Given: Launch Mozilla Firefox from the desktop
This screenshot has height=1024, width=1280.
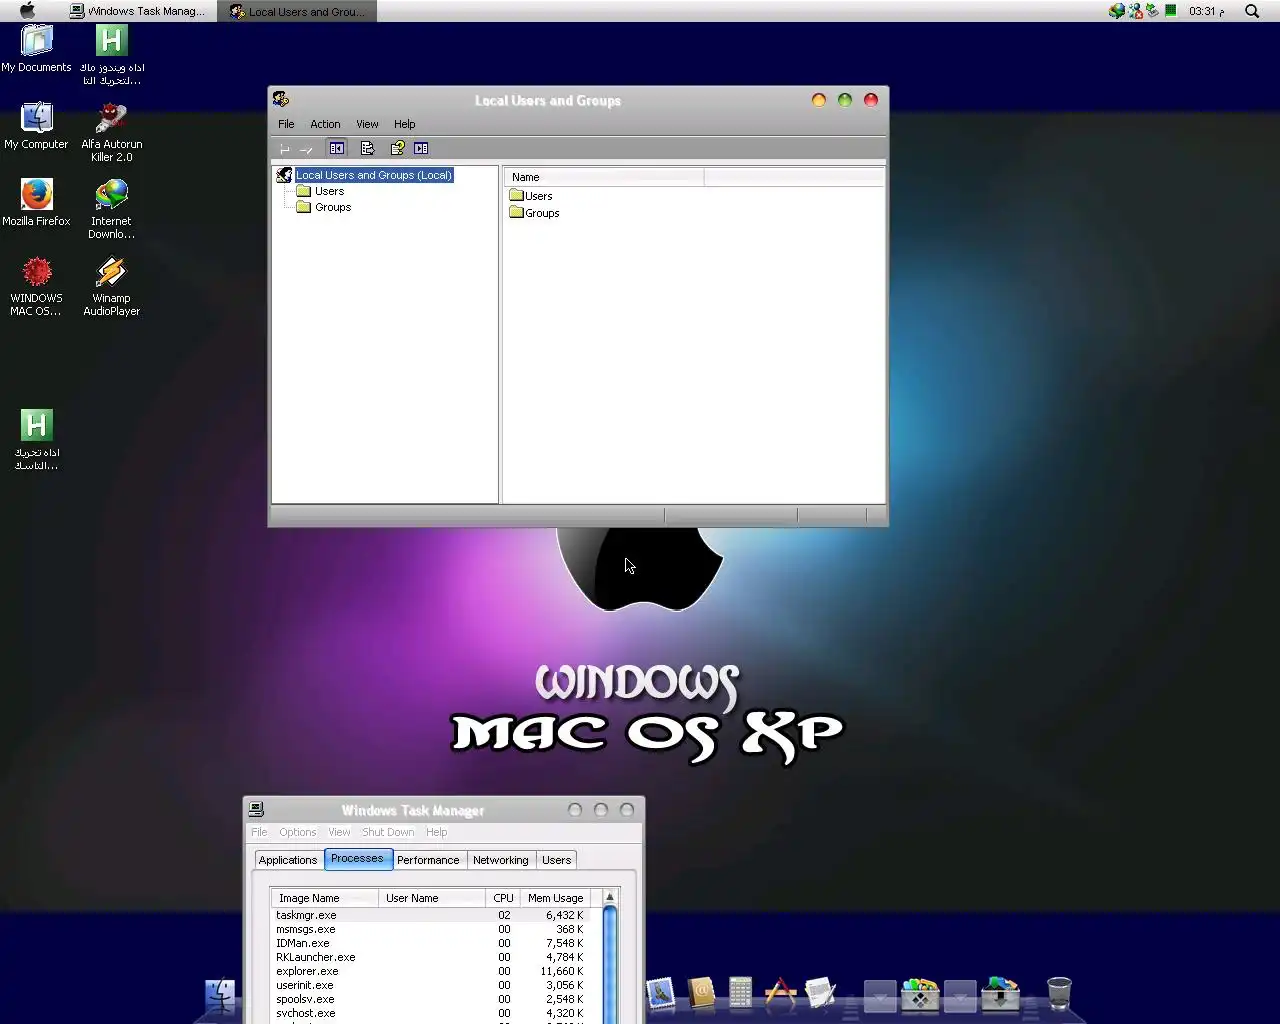Looking at the screenshot, I should [x=36, y=202].
